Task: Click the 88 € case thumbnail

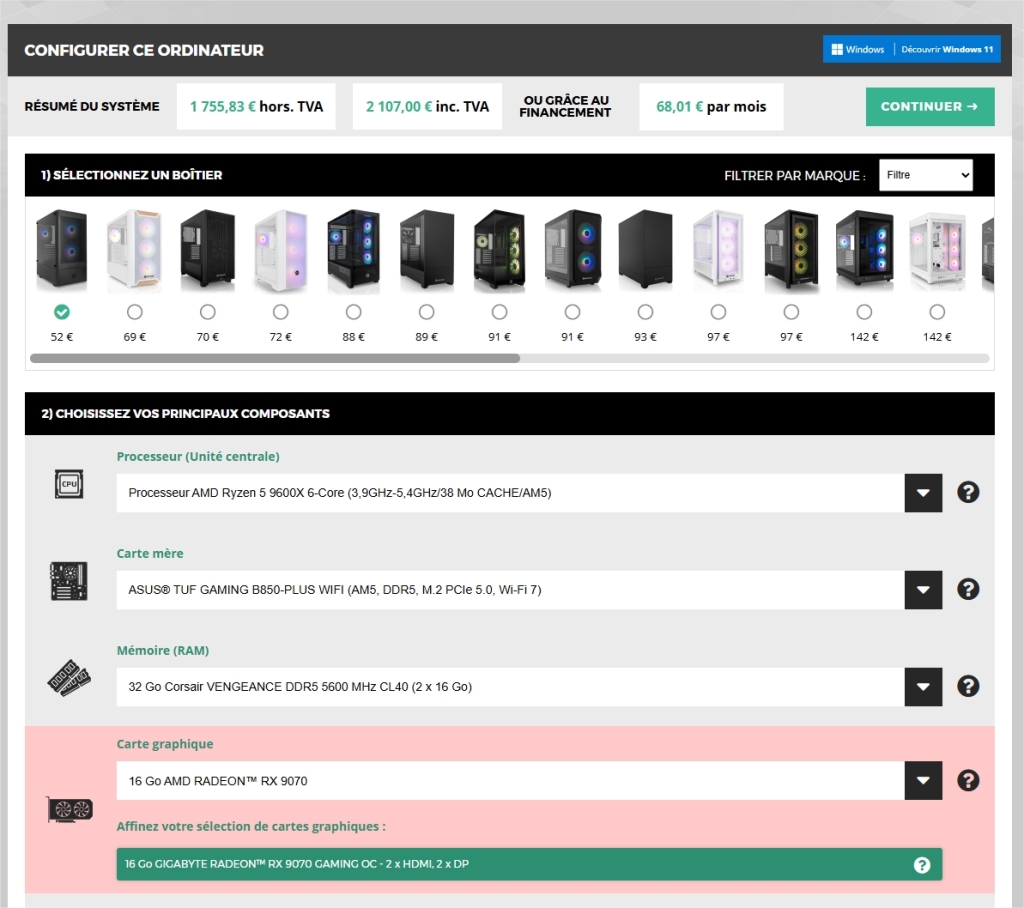Action: pos(353,250)
